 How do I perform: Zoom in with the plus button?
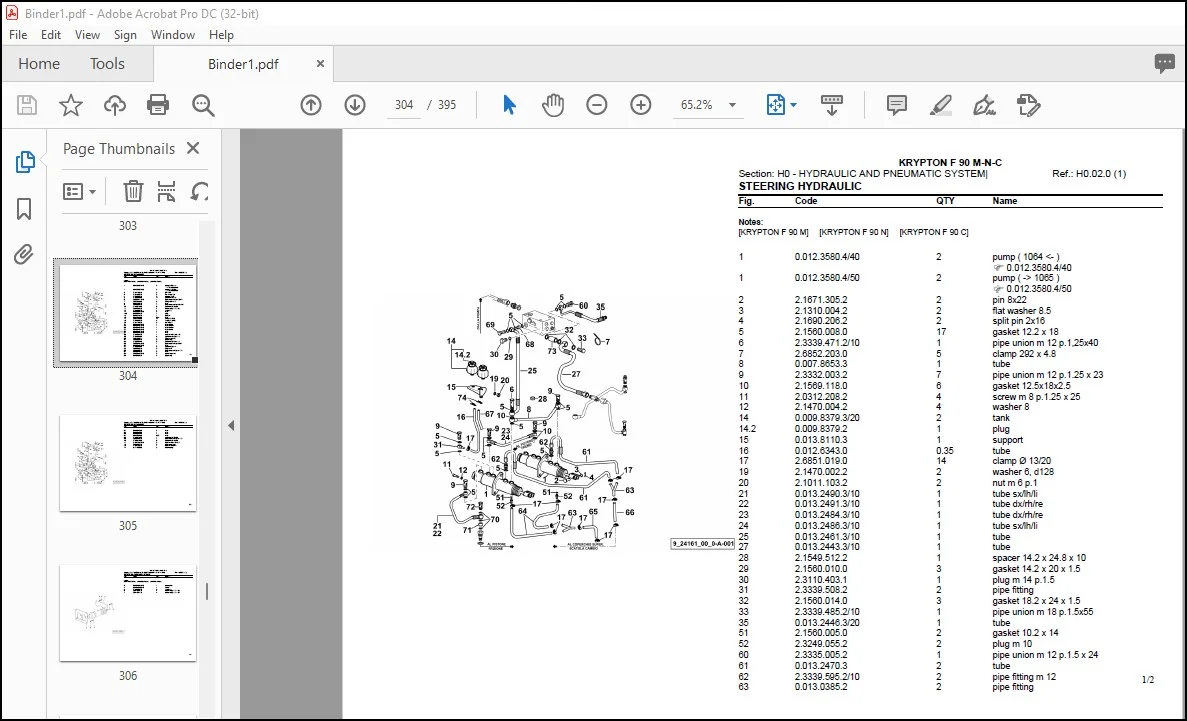(641, 105)
